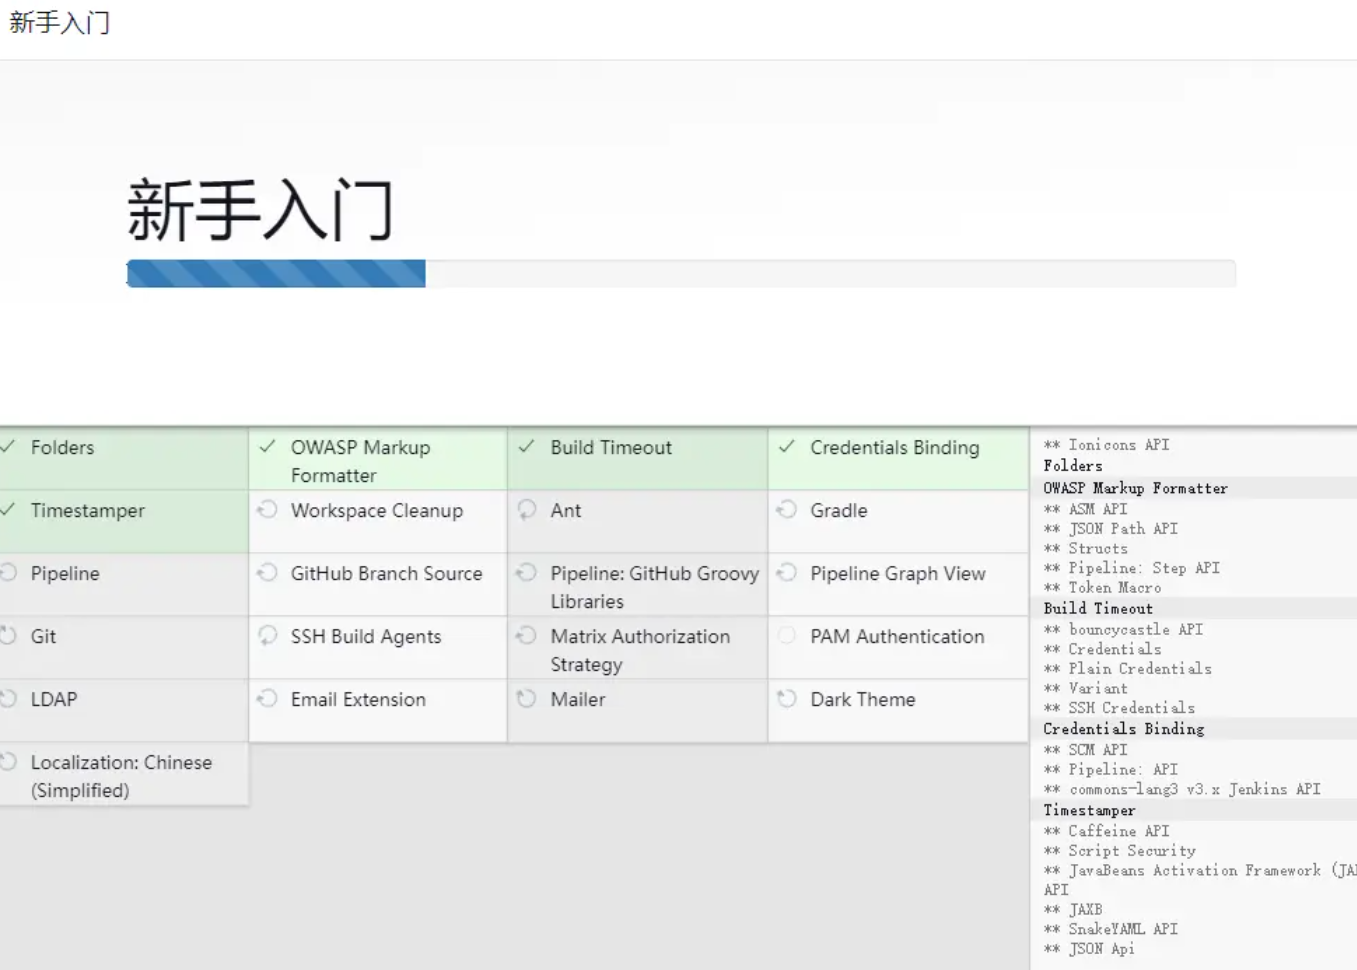Click the faint status icon beside PAM Authentication
The image size is (1357, 970).
[787, 636]
